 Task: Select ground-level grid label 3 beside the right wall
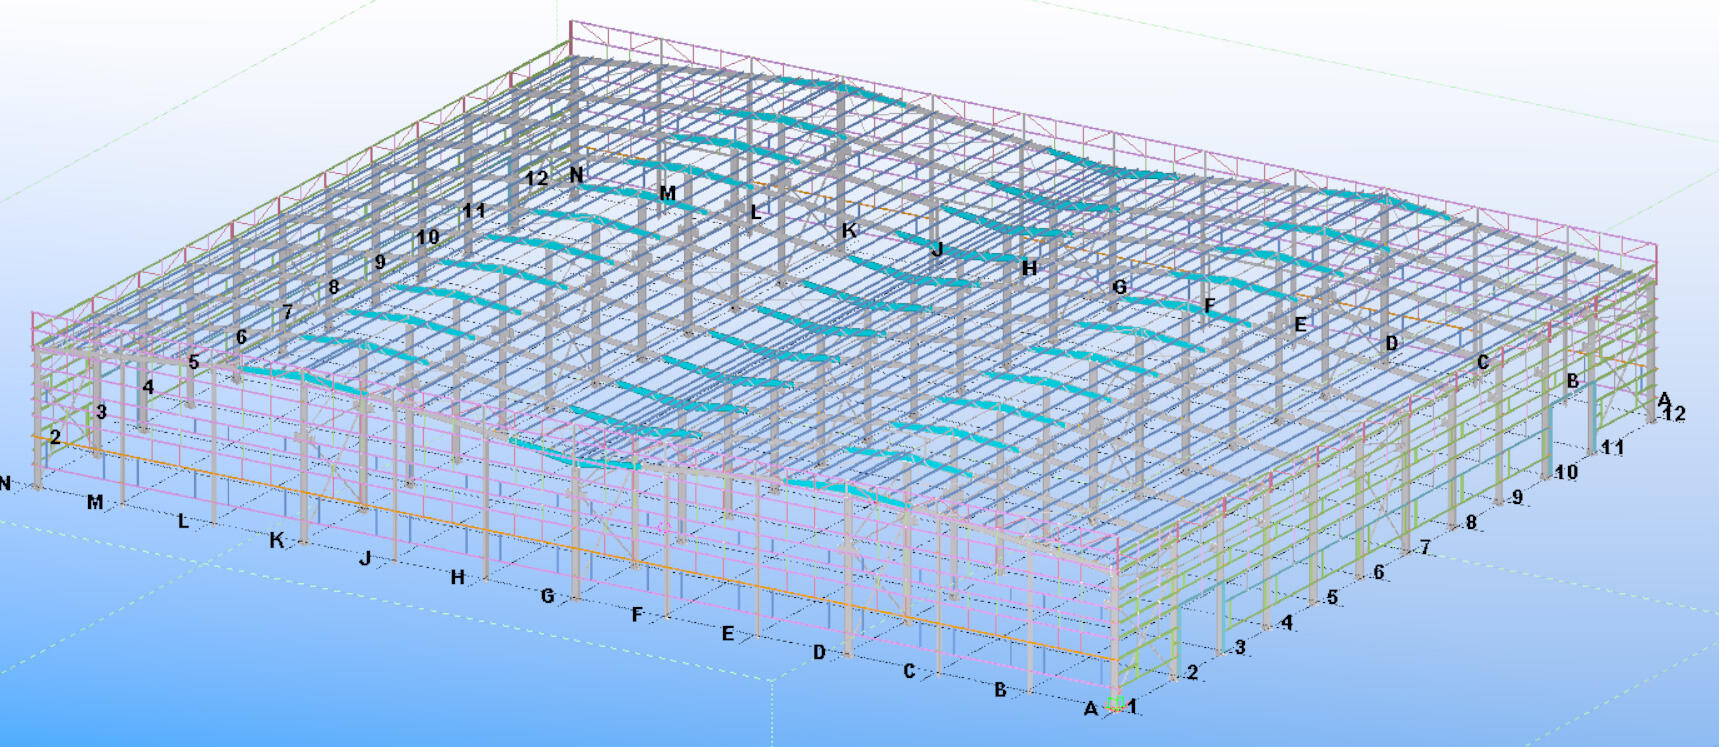[1240, 647]
